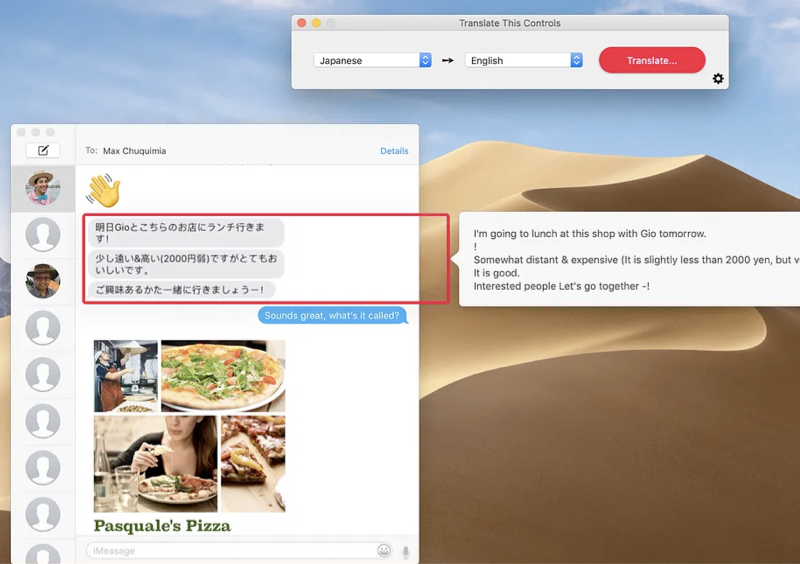Click the Pasquale's Pizza title text
The height and width of the screenshot is (564, 800).
[162, 526]
